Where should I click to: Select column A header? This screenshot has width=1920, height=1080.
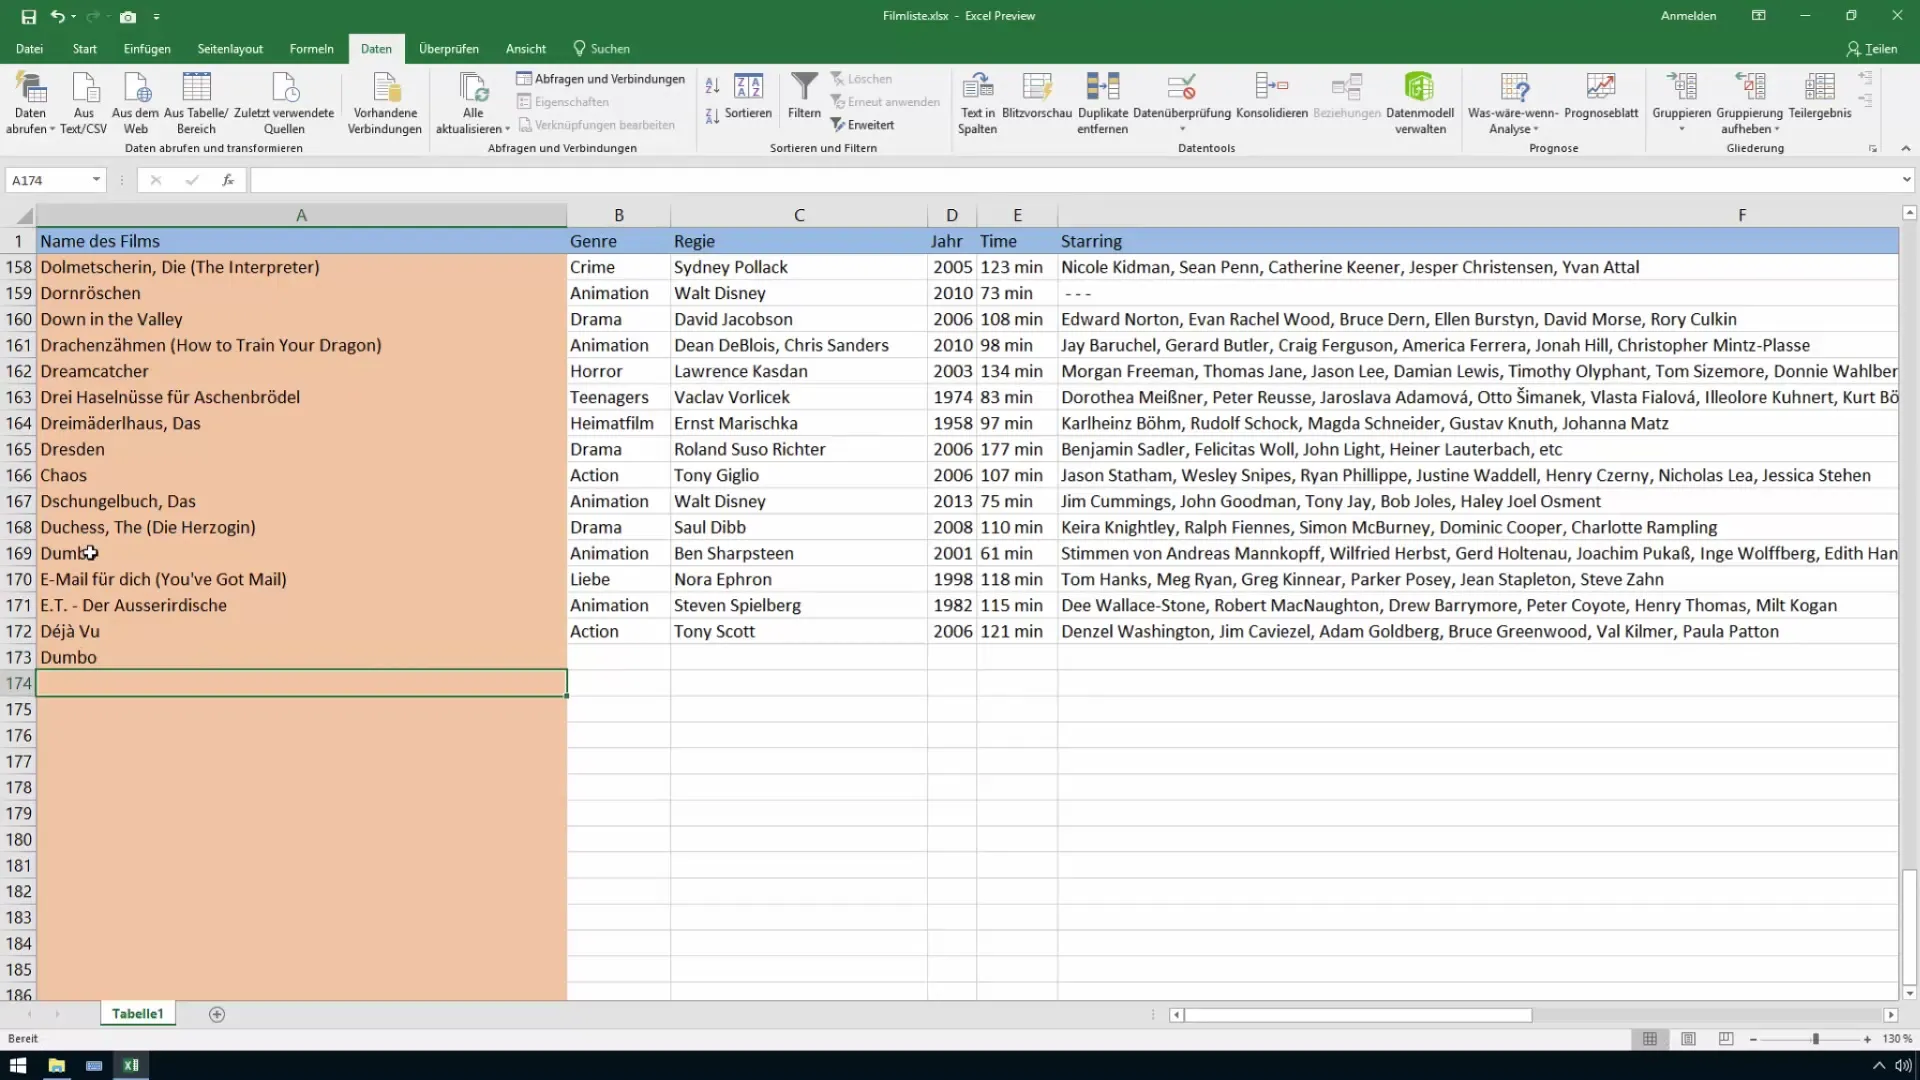click(301, 215)
